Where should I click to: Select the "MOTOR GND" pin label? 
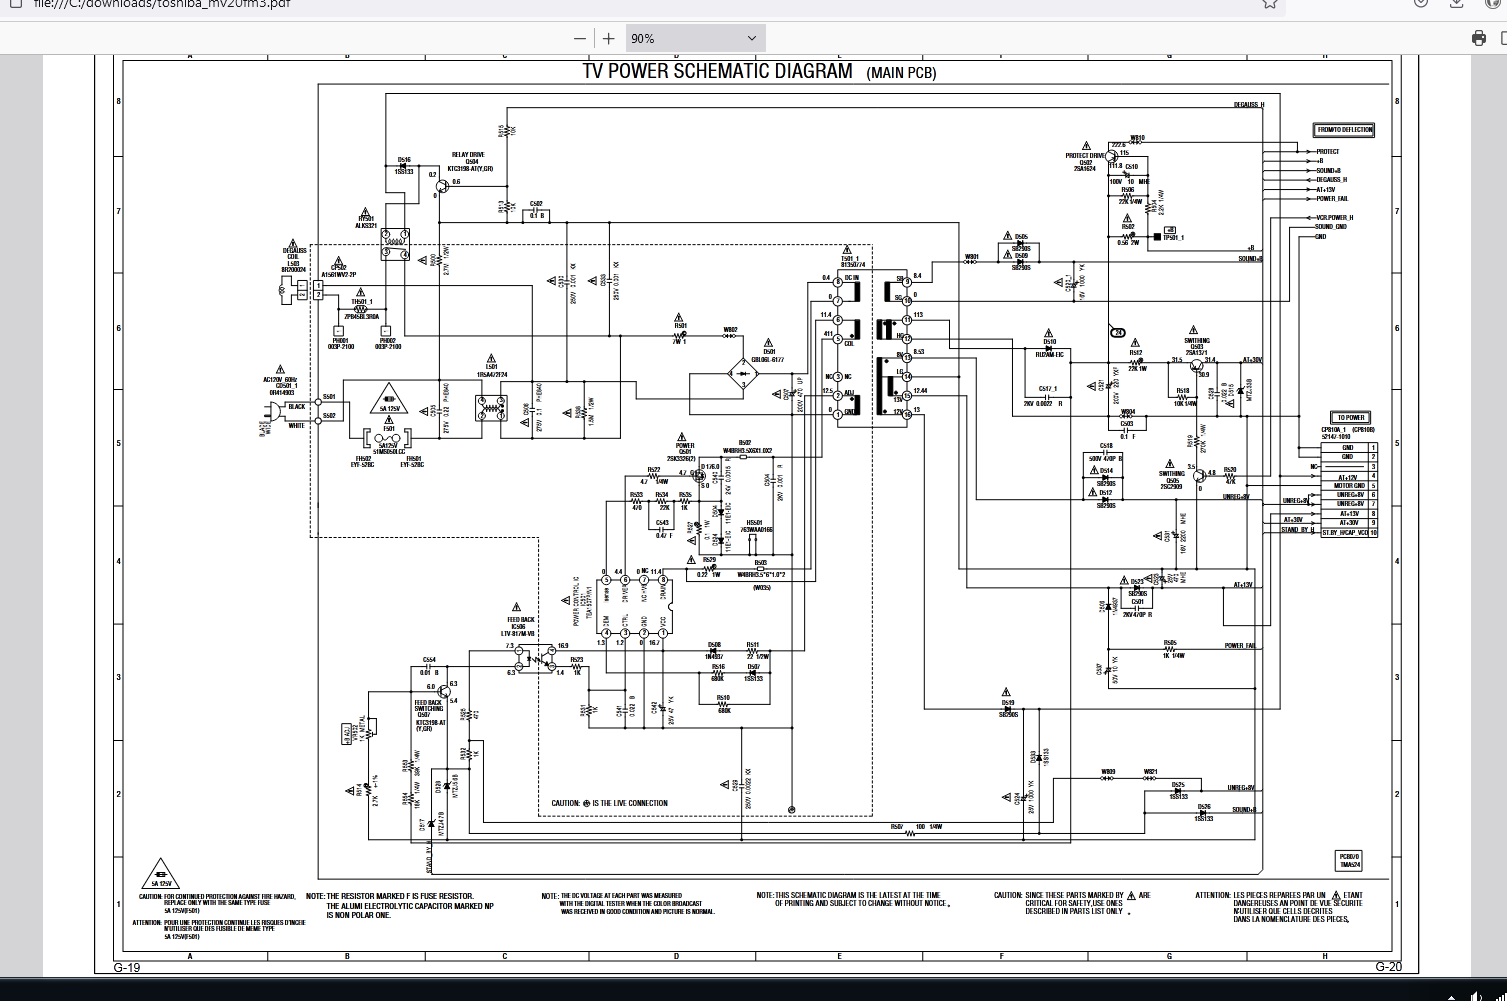pos(1349,486)
